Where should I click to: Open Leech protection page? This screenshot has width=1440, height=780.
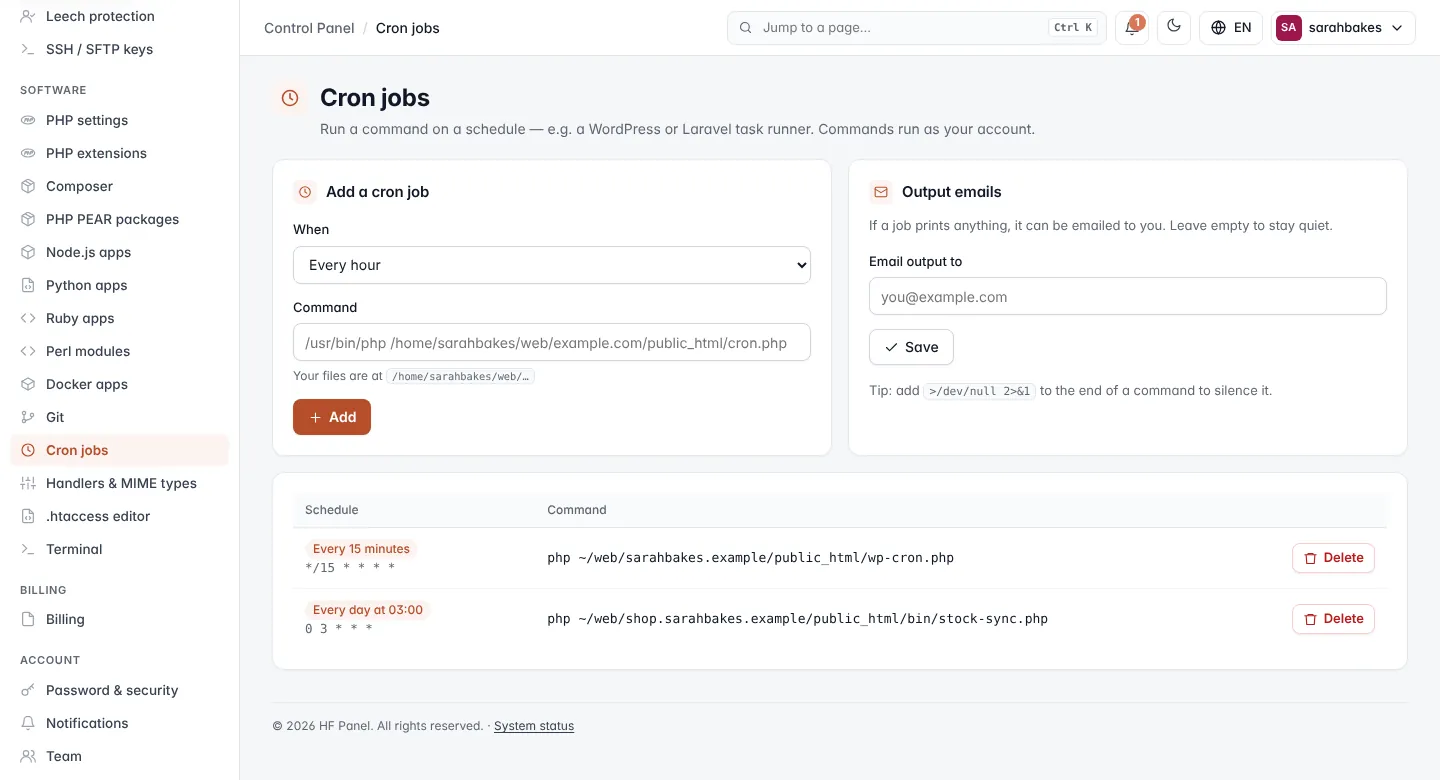(x=120, y=16)
